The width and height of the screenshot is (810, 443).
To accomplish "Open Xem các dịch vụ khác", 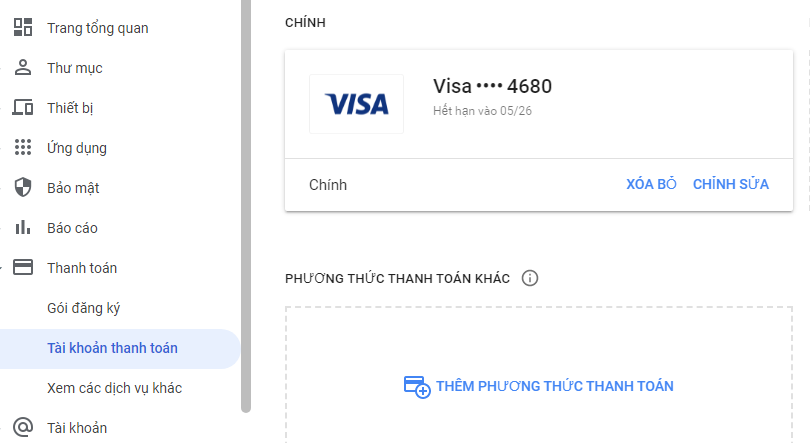I will 114,388.
